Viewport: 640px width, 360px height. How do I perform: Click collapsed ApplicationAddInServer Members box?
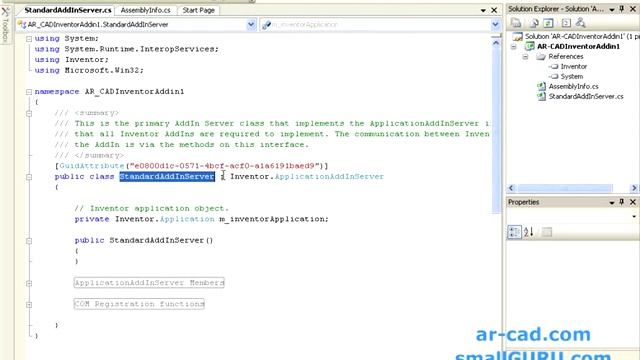click(x=149, y=282)
